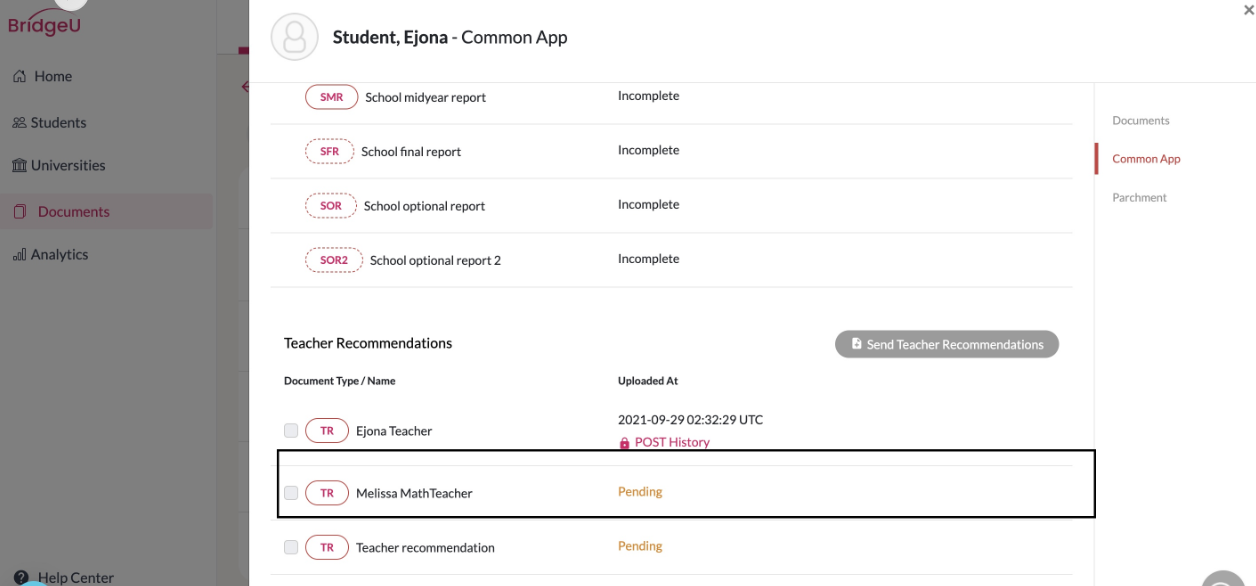Click the Incomplete status of School optional report

pyautogui.click(x=648, y=204)
